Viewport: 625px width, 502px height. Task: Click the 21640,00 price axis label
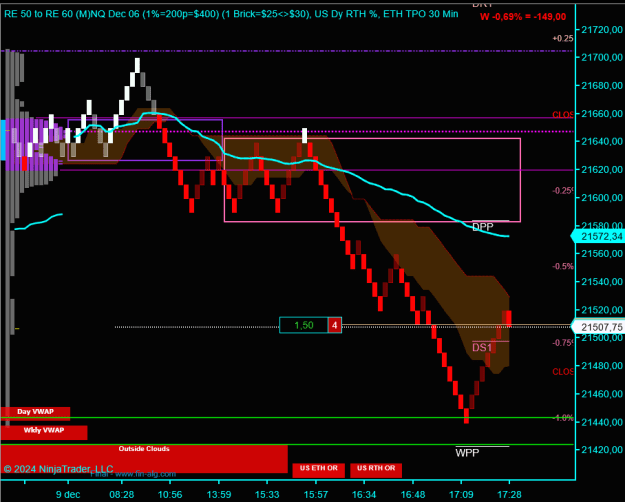(602, 142)
